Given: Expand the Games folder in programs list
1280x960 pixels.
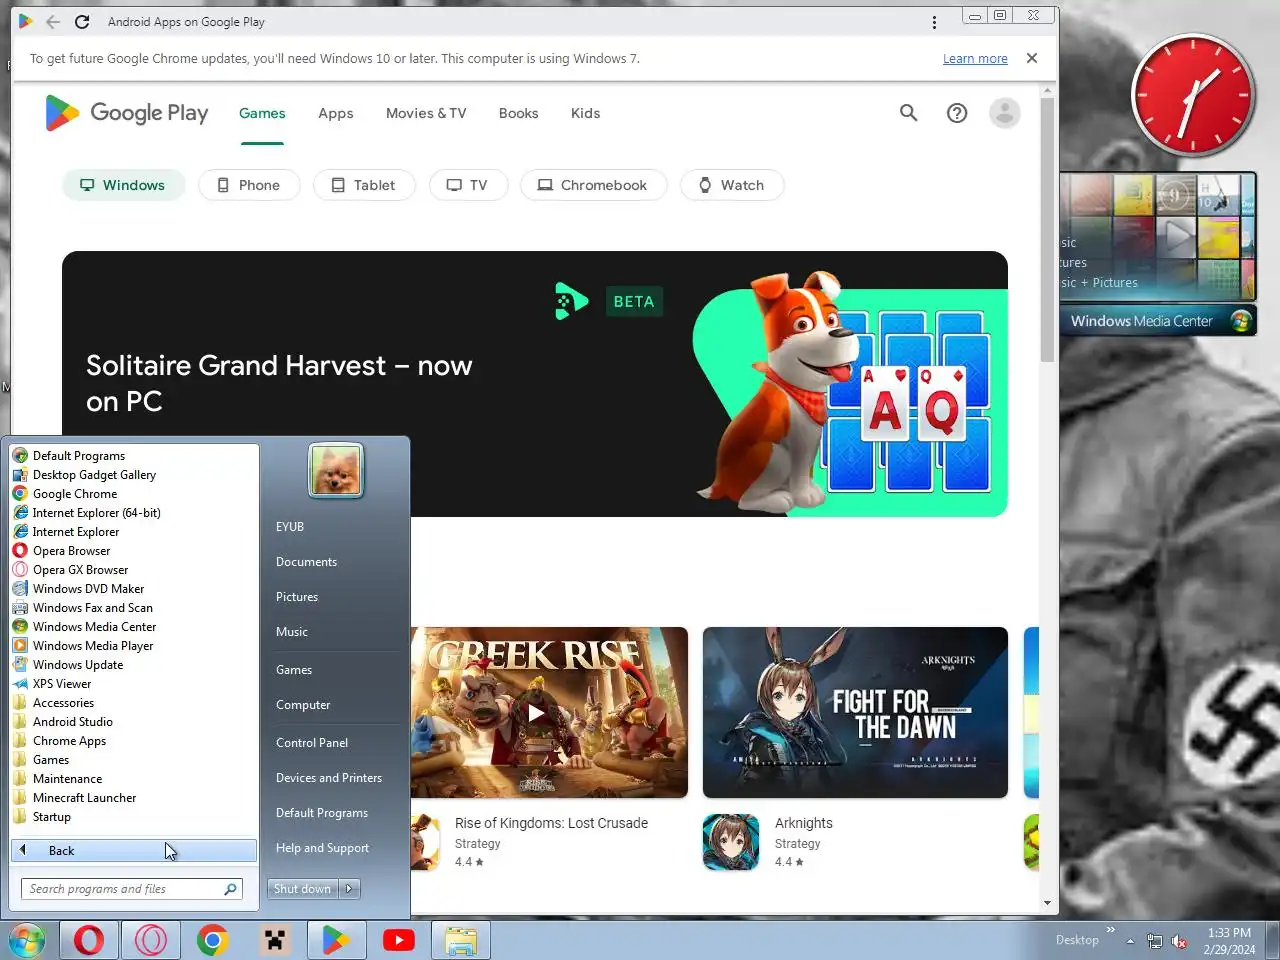Looking at the screenshot, I should pos(50,760).
